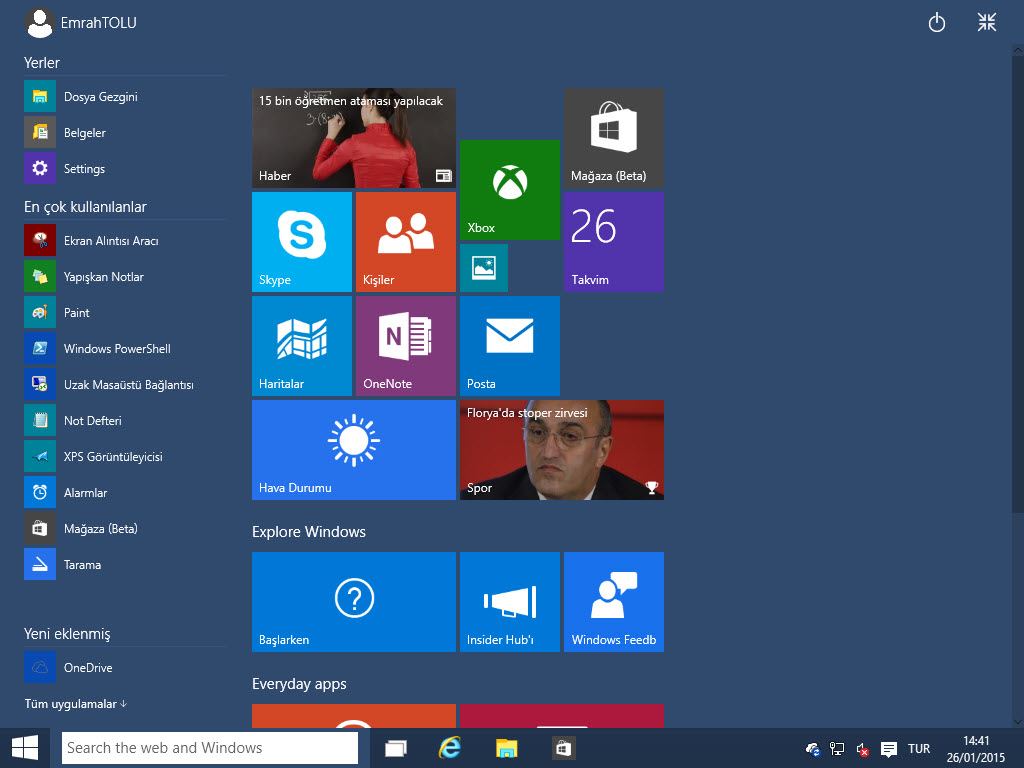Viewport: 1024px width, 768px height.
Task: Open Task View on the taskbar
Action: (396, 748)
